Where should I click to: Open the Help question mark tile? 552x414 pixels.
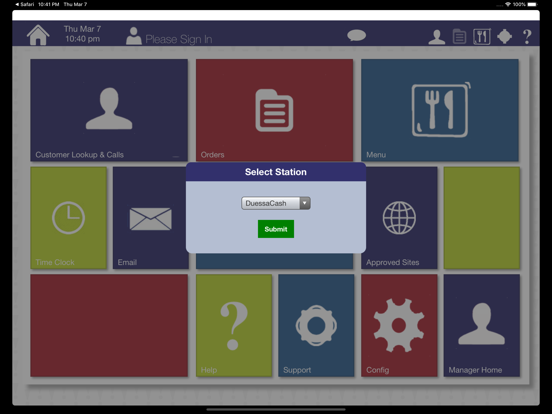234,326
